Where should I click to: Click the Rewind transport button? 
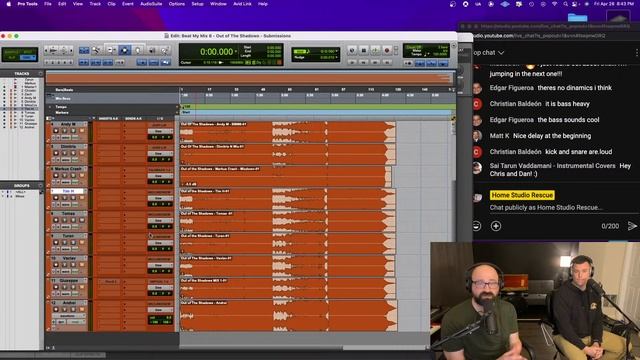click(x=364, y=62)
